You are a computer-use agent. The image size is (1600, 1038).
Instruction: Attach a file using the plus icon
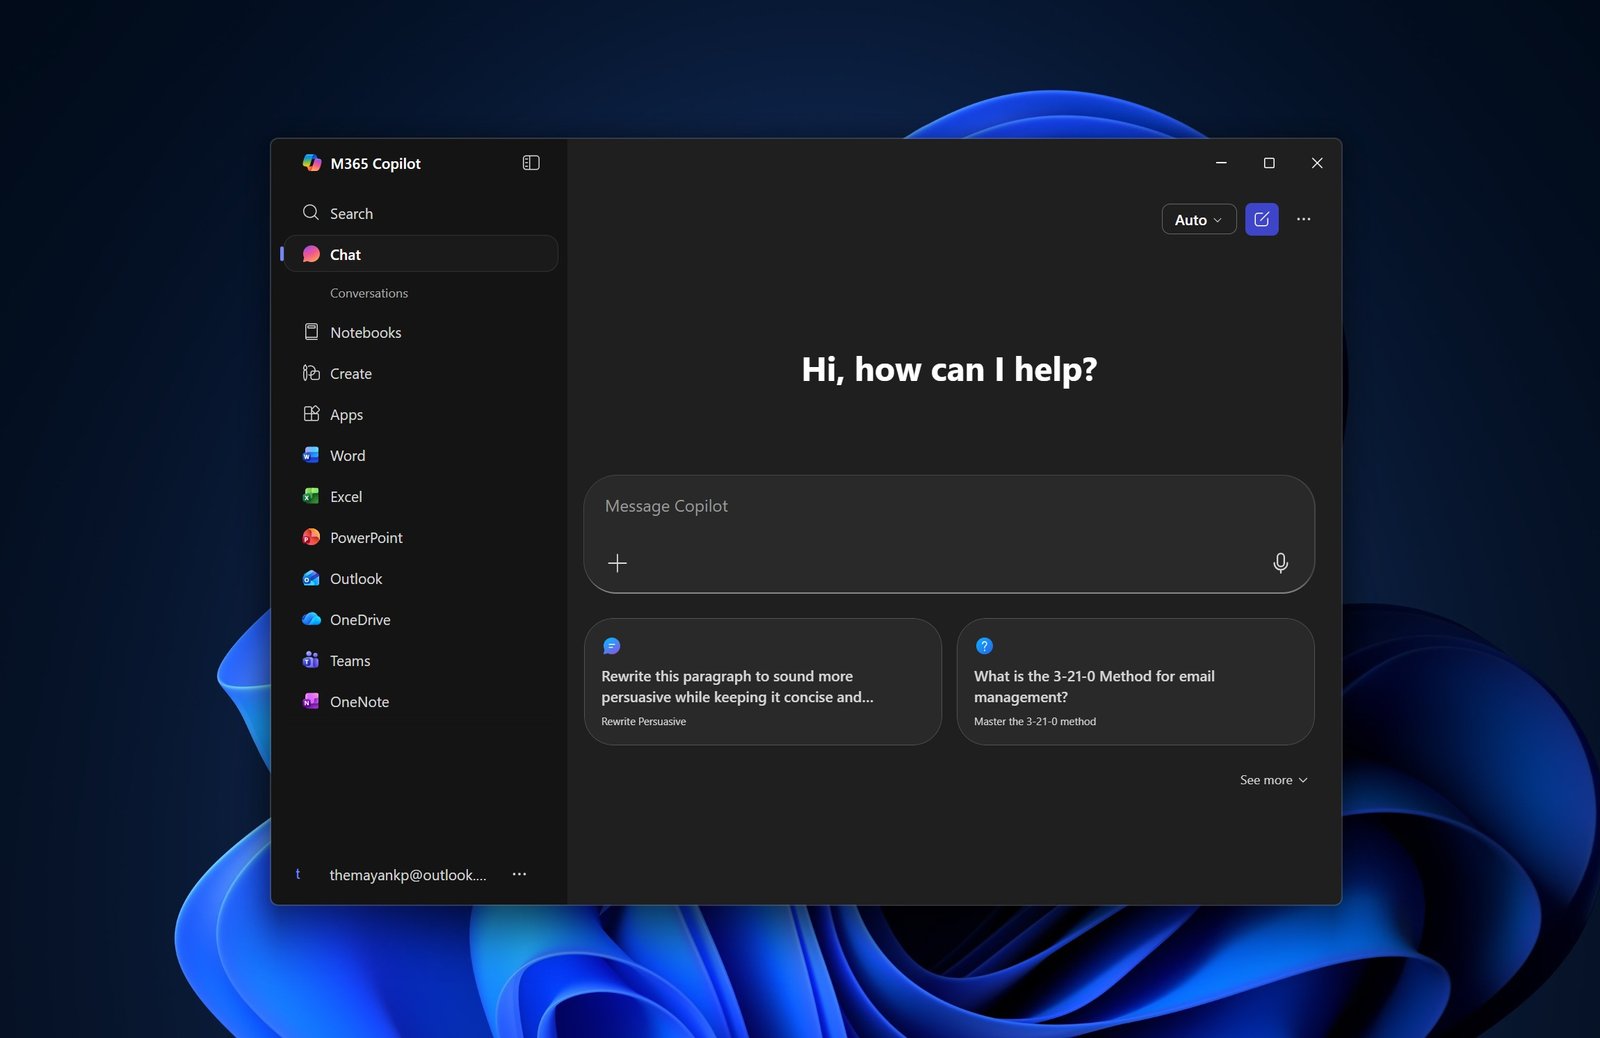(618, 562)
